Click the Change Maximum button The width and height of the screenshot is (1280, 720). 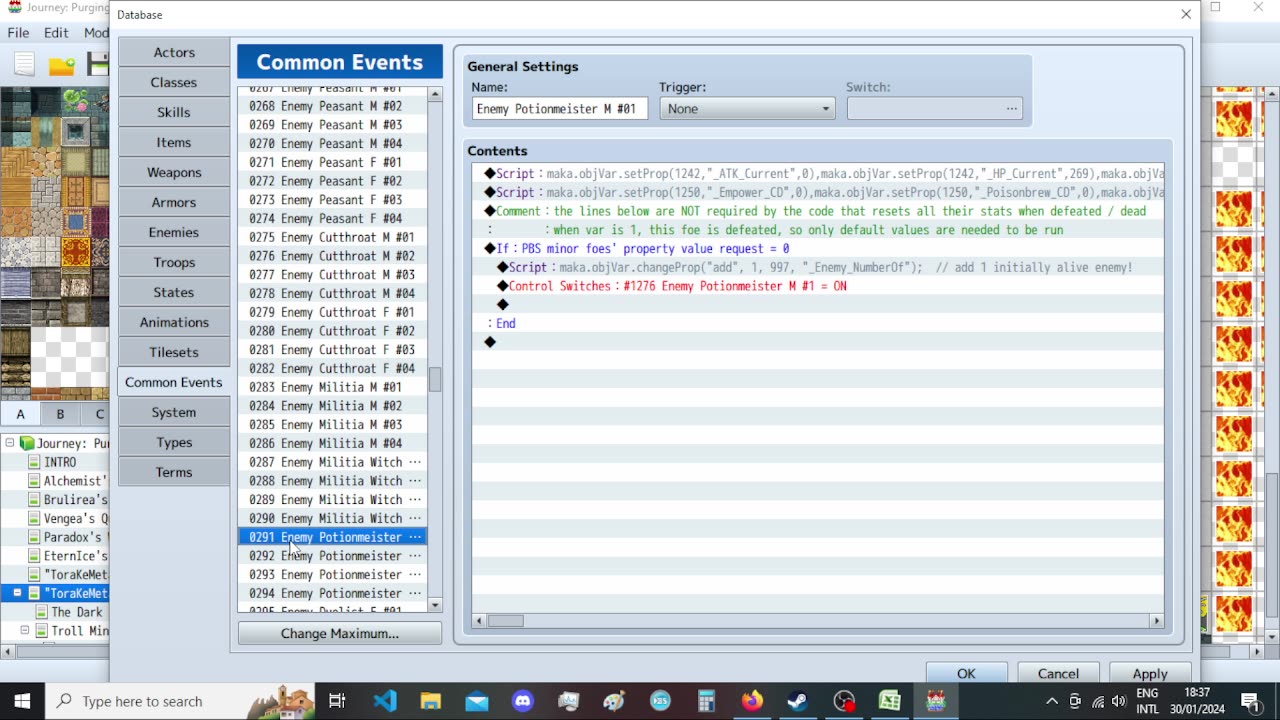click(x=340, y=633)
